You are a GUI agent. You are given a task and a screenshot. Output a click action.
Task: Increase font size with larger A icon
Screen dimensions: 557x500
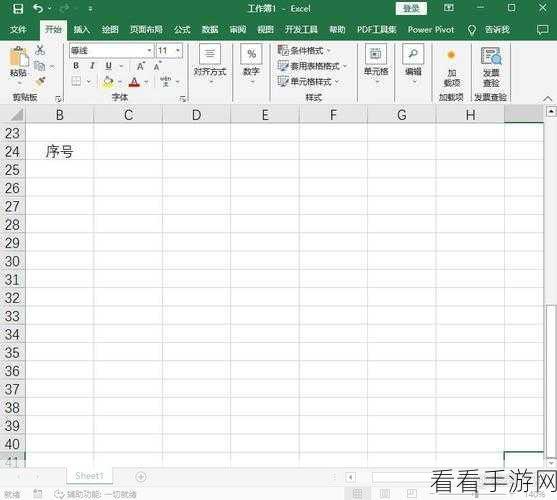coord(141,66)
